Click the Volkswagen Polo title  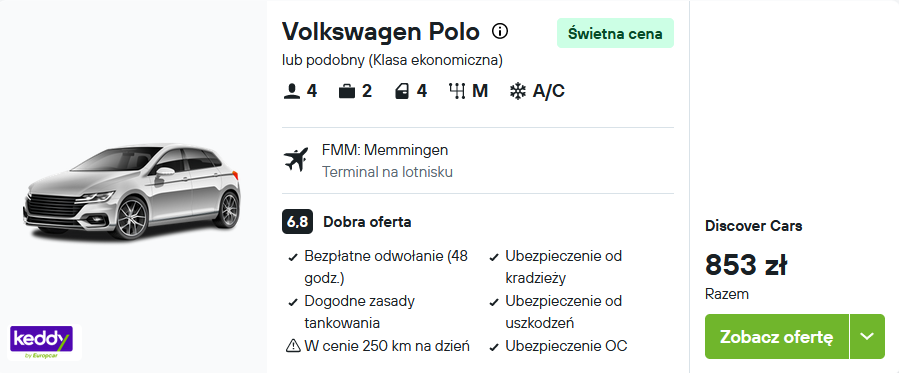coord(381,32)
